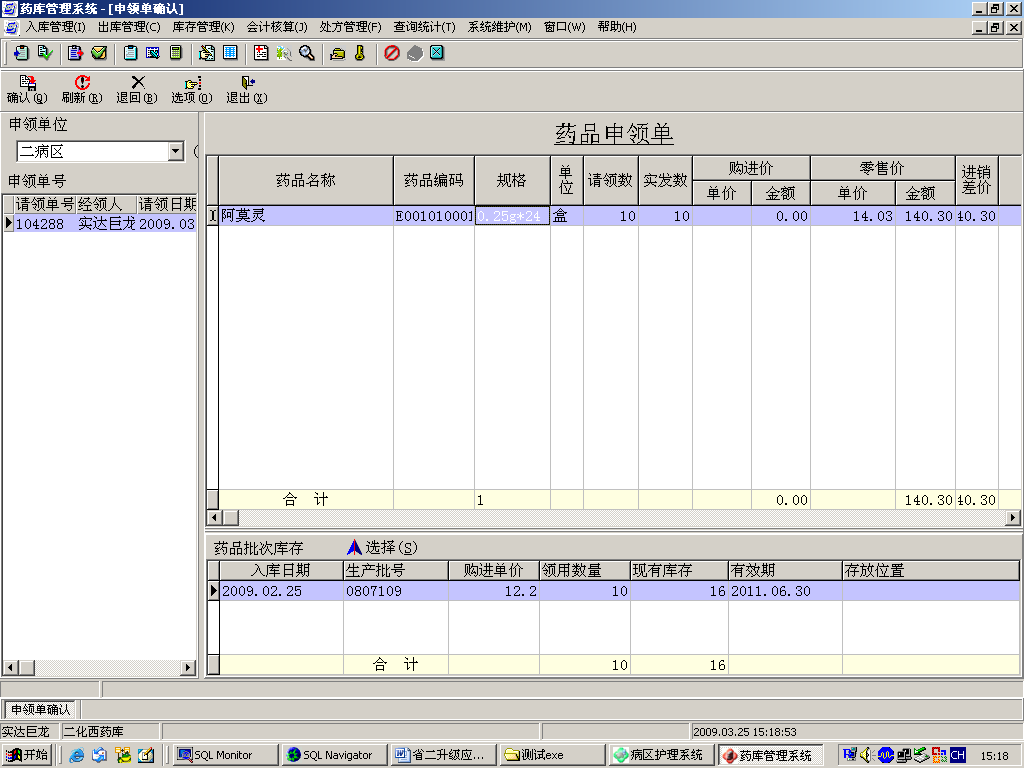
Task: Click the 刷新(R) refresh icon
Action: click(82, 84)
